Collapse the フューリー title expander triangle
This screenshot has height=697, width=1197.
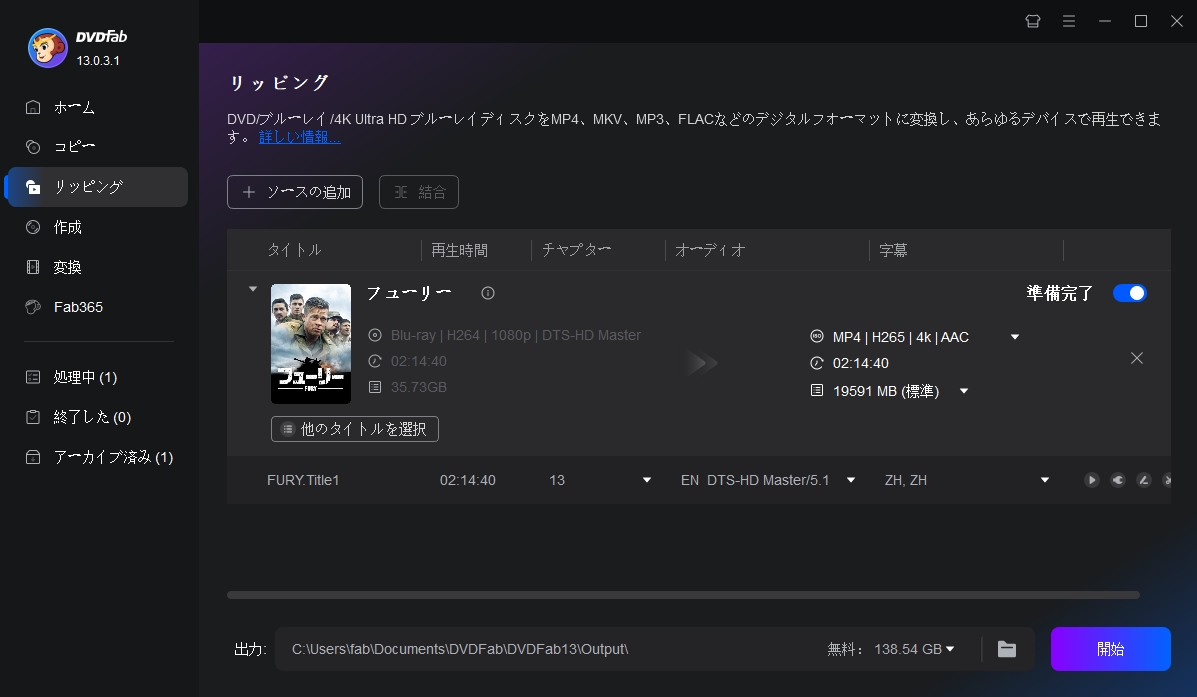[x=253, y=289]
